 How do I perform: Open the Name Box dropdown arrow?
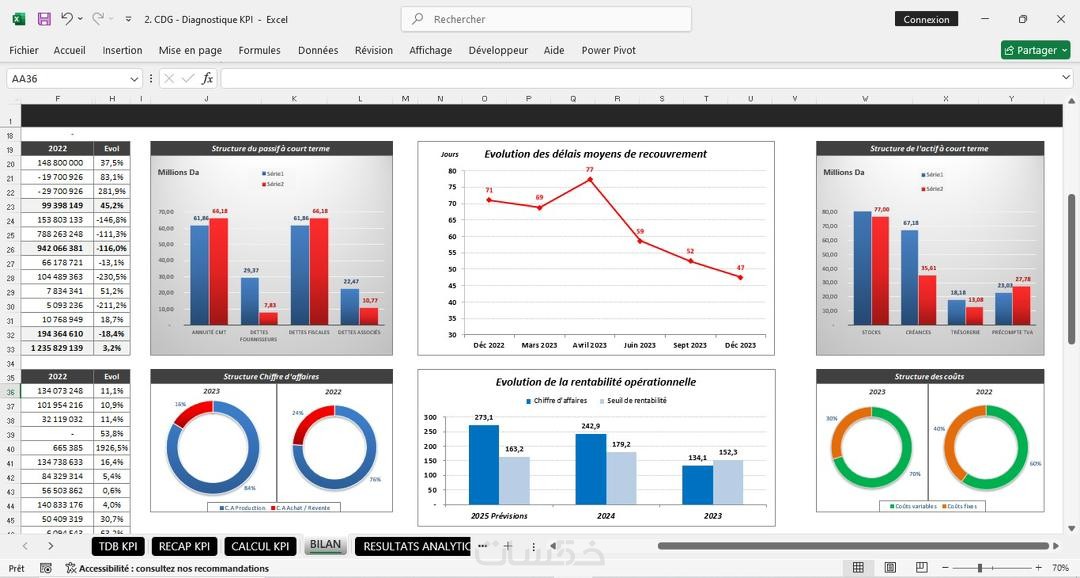pyautogui.click(x=134, y=79)
